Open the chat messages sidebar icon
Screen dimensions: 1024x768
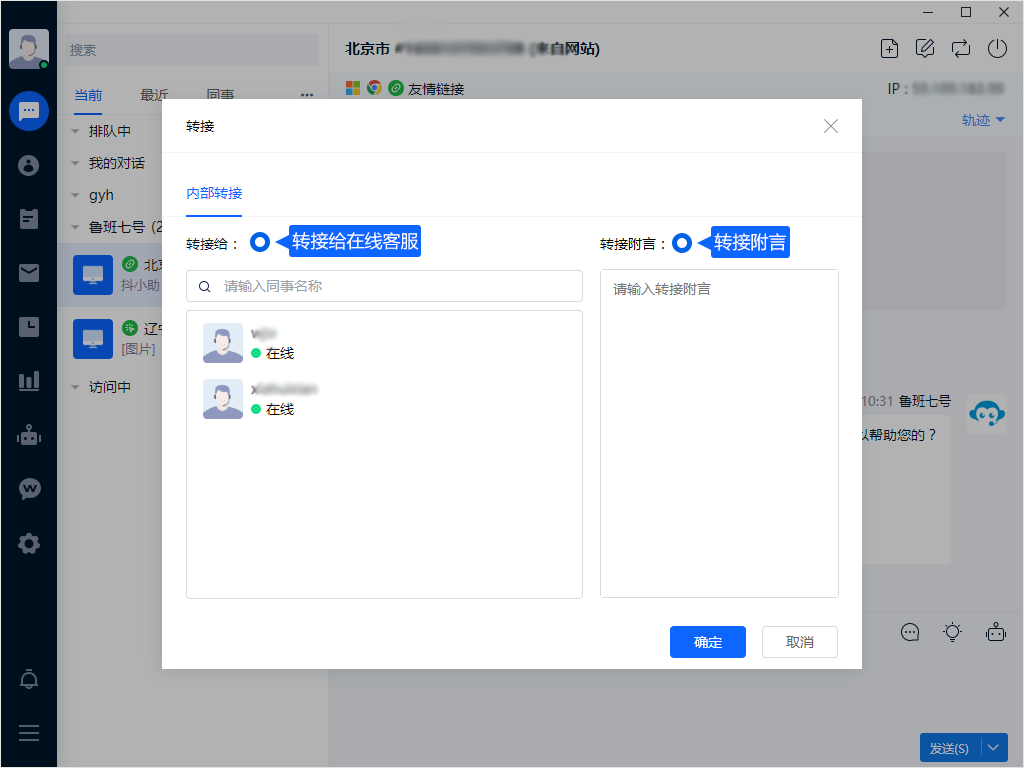tap(29, 111)
